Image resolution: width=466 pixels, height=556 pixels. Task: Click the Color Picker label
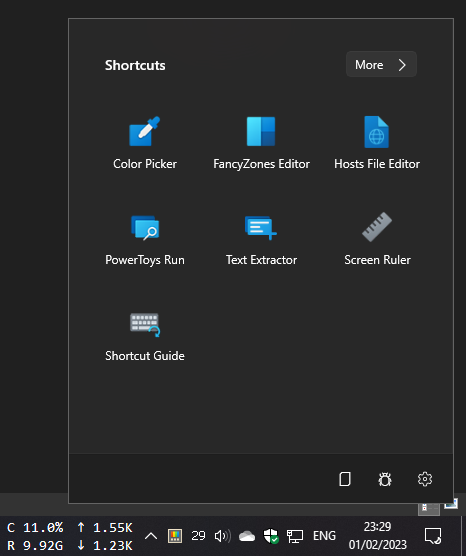(x=145, y=164)
